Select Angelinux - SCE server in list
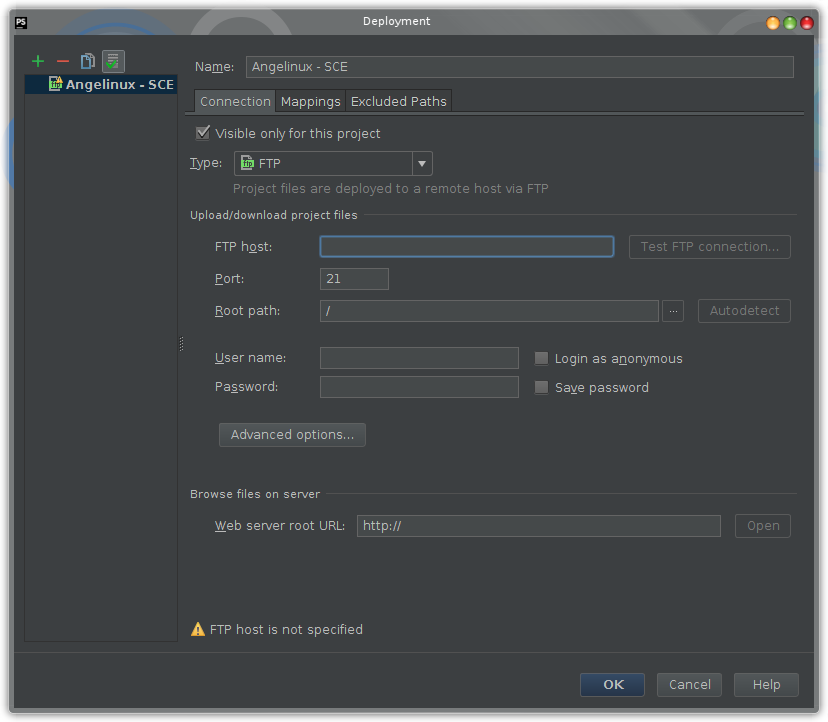The height and width of the screenshot is (722, 828). pos(101,85)
